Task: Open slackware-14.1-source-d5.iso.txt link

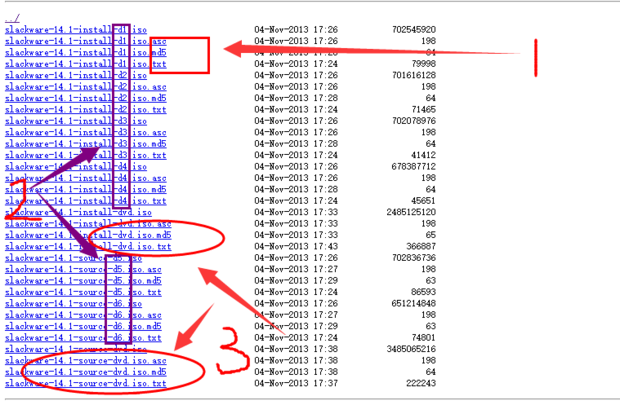Action: [x=83, y=292]
